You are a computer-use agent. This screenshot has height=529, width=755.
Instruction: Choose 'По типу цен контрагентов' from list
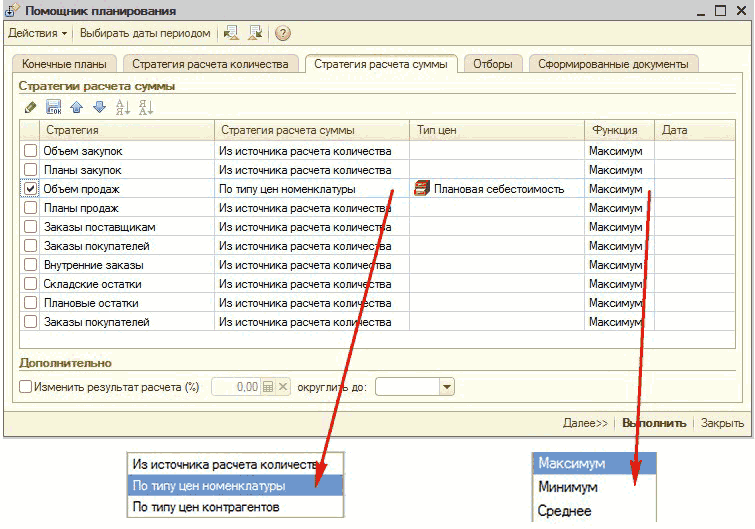tap(206, 507)
